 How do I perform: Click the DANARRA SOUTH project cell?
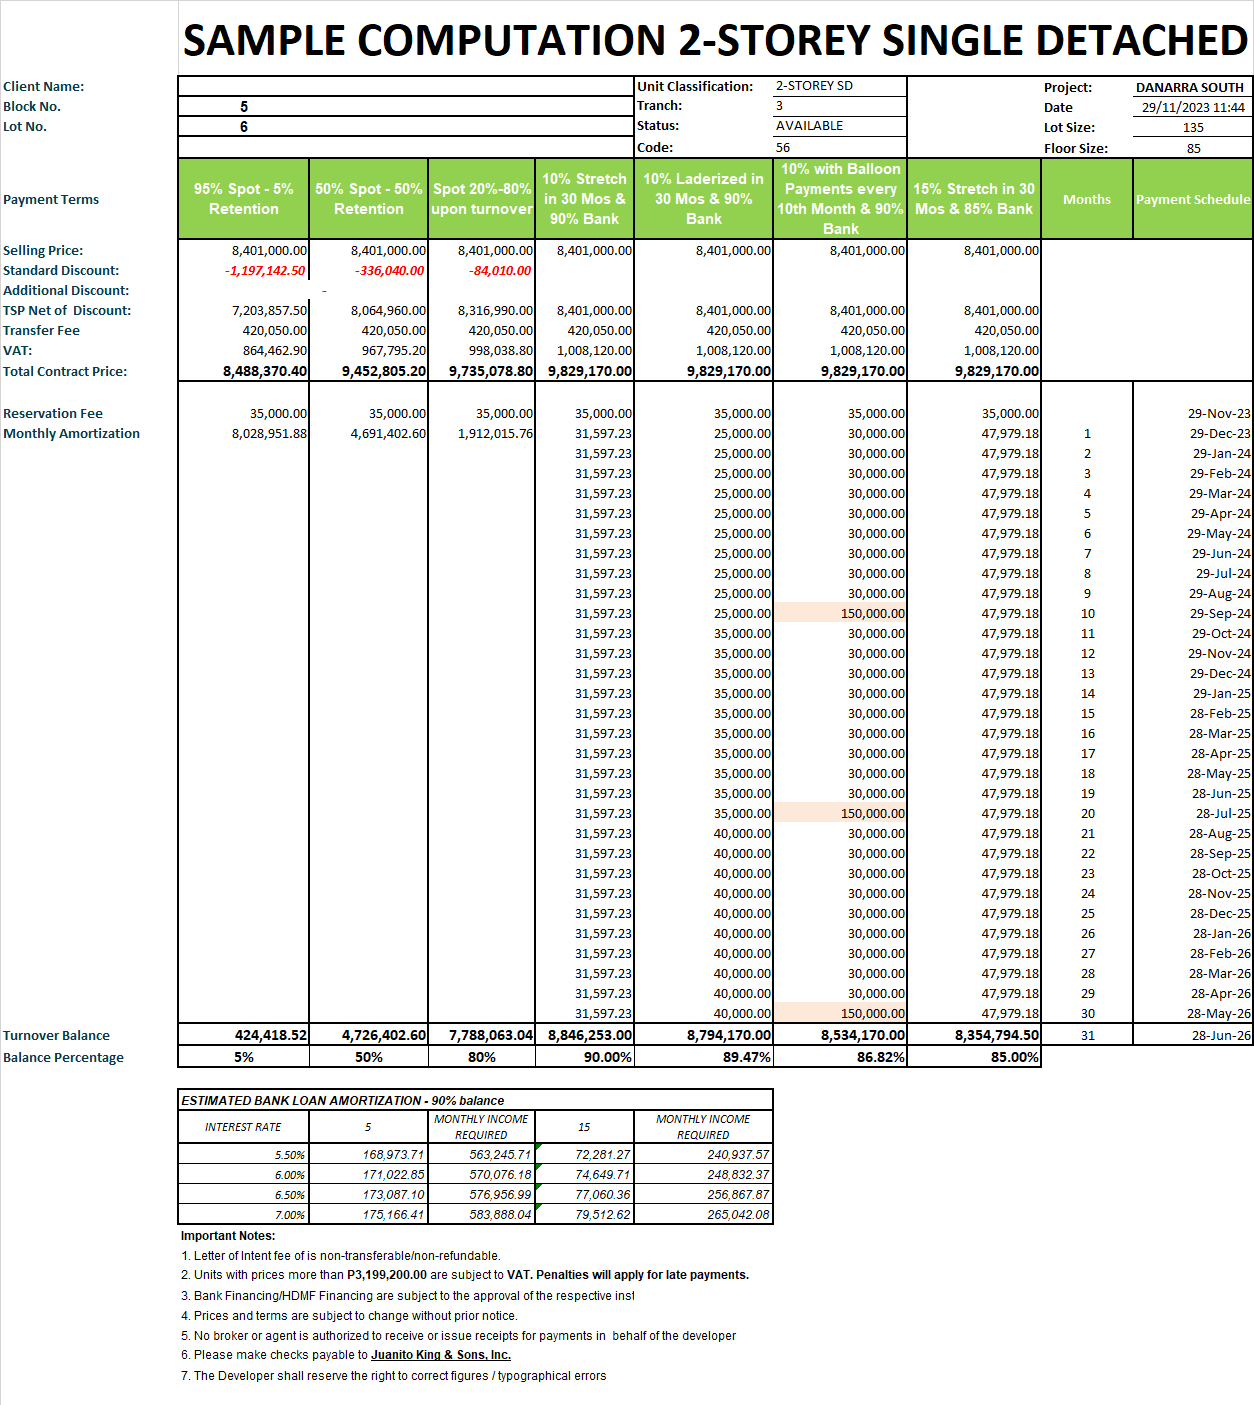(1189, 88)
